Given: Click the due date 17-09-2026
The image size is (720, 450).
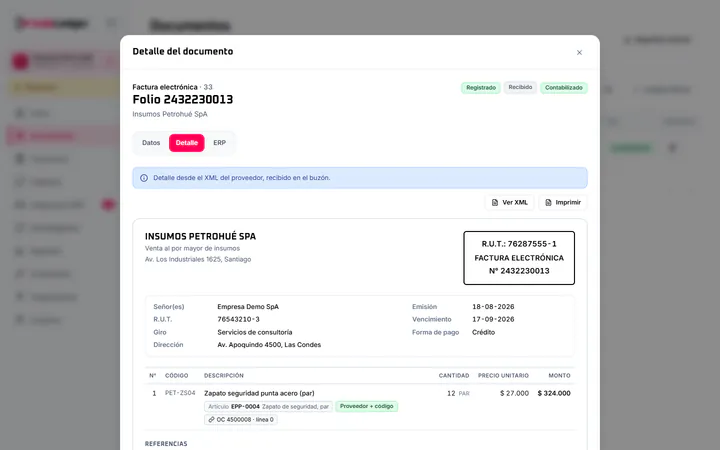Looking at the screenshot, I should pyautogui.click(x=493, y=319).
